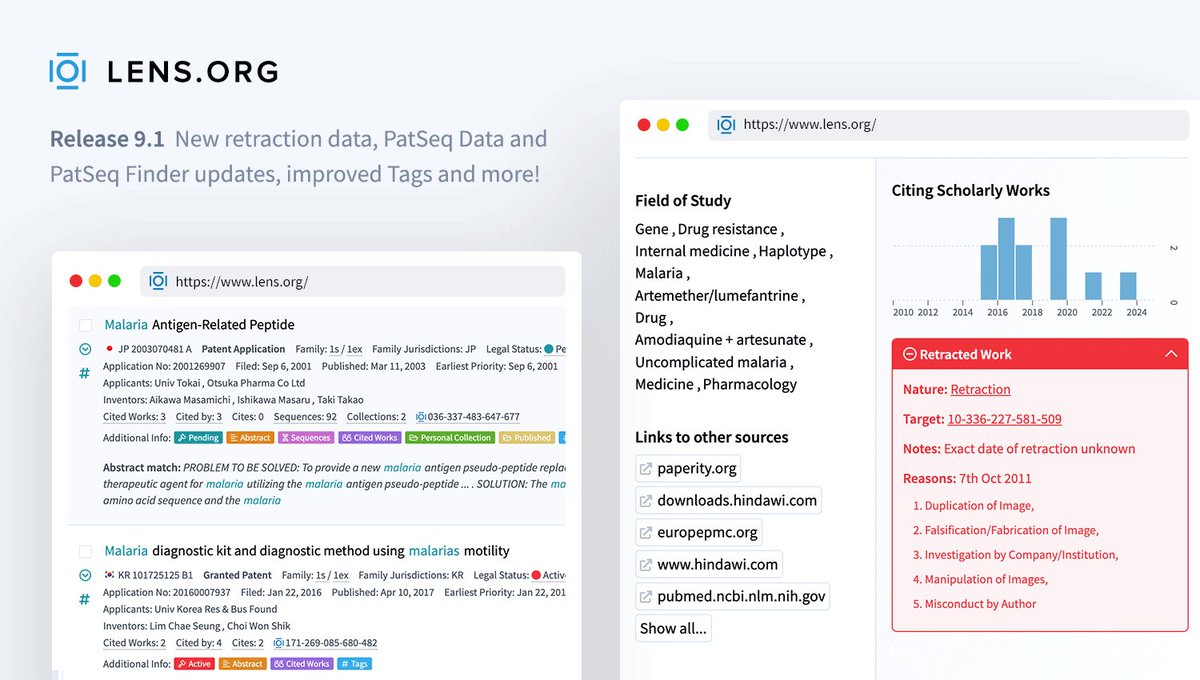
Task: Click Abstract tag on Antigen-Related Peptide record
Action: click(250, 437)
